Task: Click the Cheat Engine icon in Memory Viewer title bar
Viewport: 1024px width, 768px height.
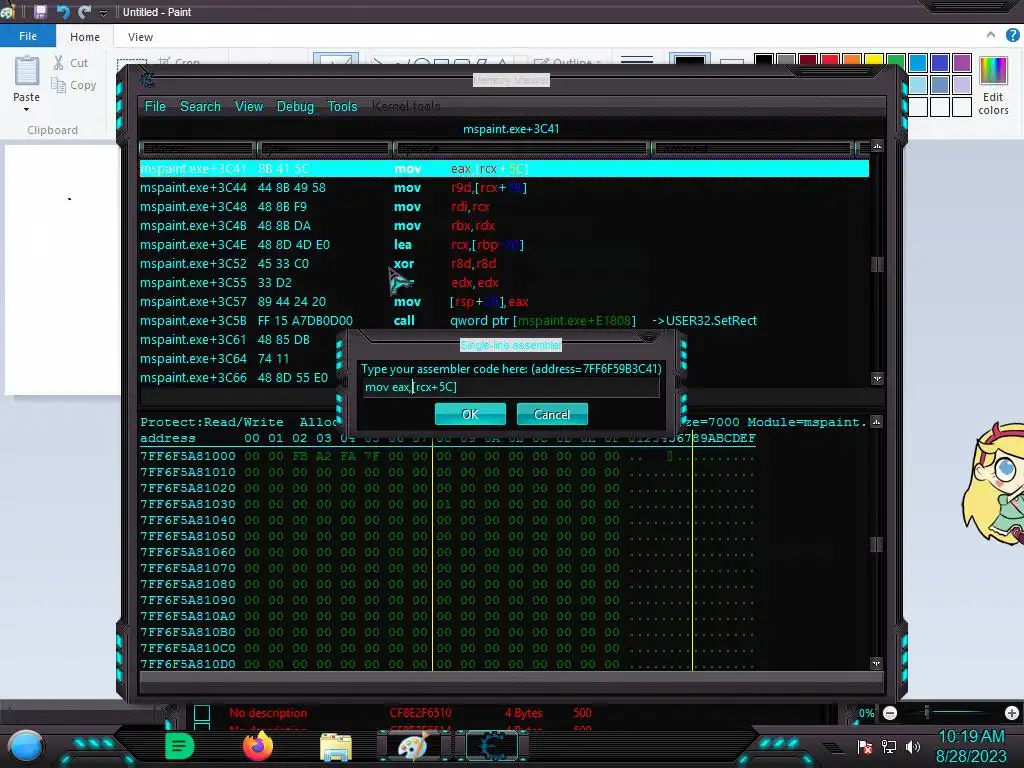Action: click(x=148, y=80)
